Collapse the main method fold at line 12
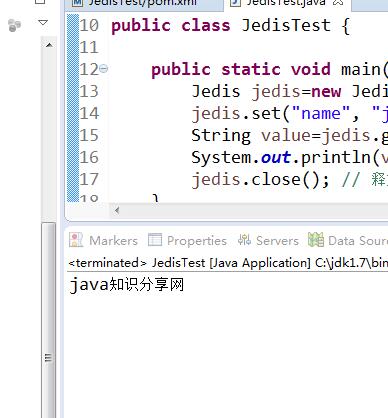 click(x=104, y=69)
